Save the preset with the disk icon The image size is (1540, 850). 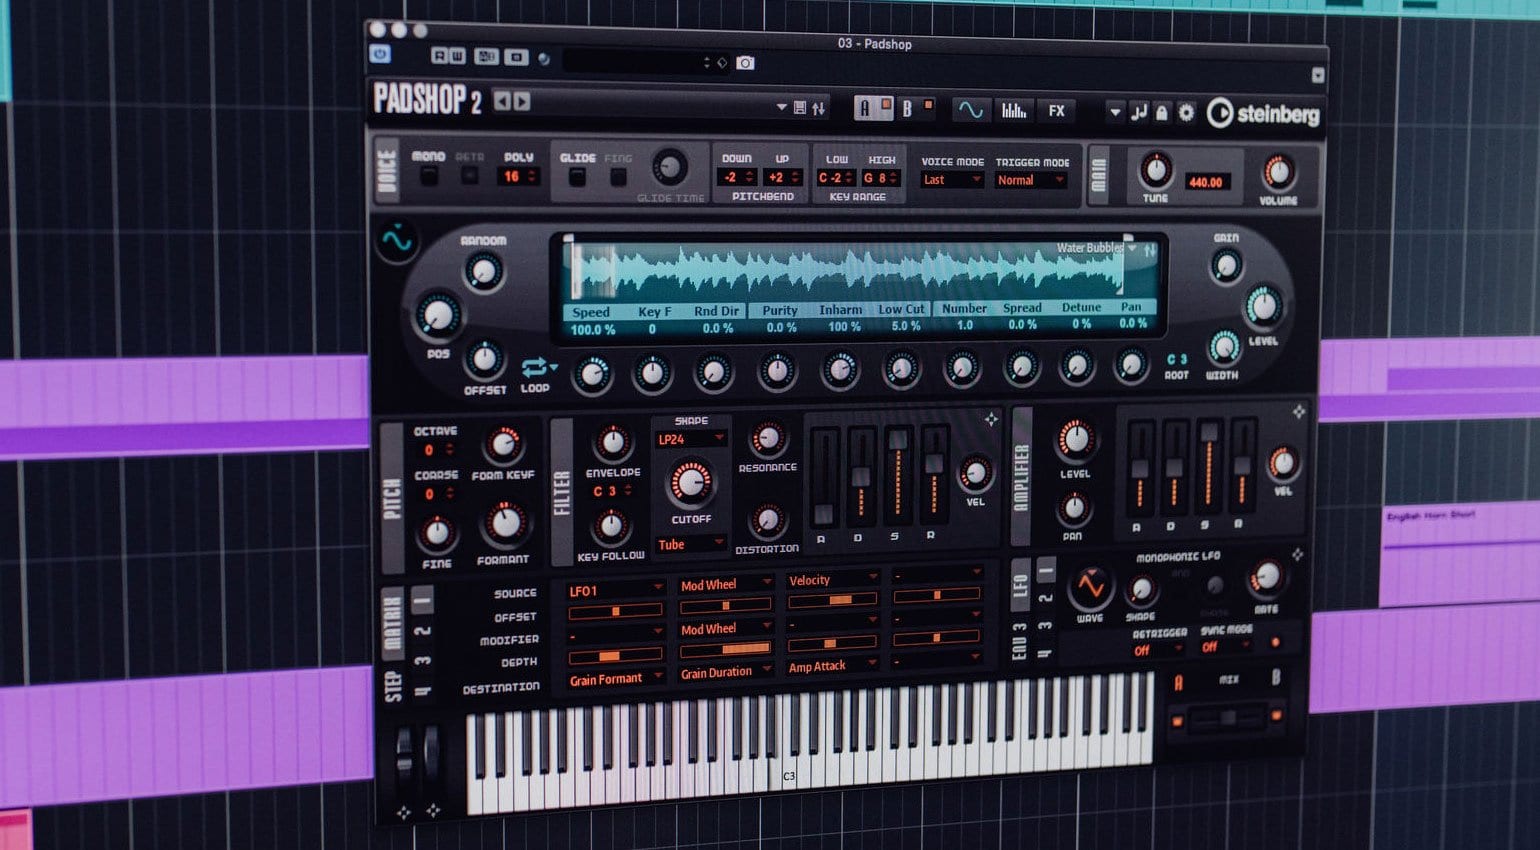click(799, 108)
